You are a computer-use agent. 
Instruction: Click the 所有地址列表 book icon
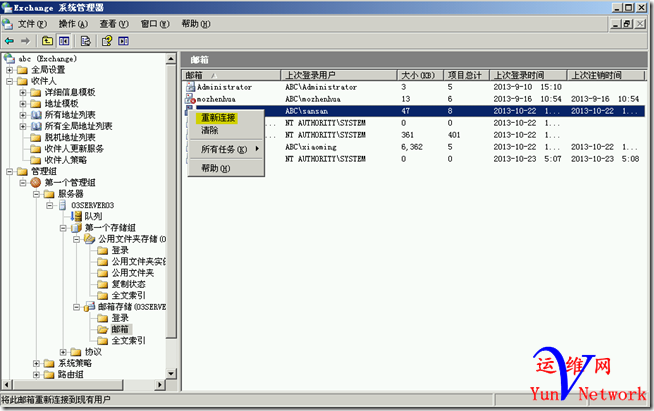pyautogui.click(x=36, y=115)
